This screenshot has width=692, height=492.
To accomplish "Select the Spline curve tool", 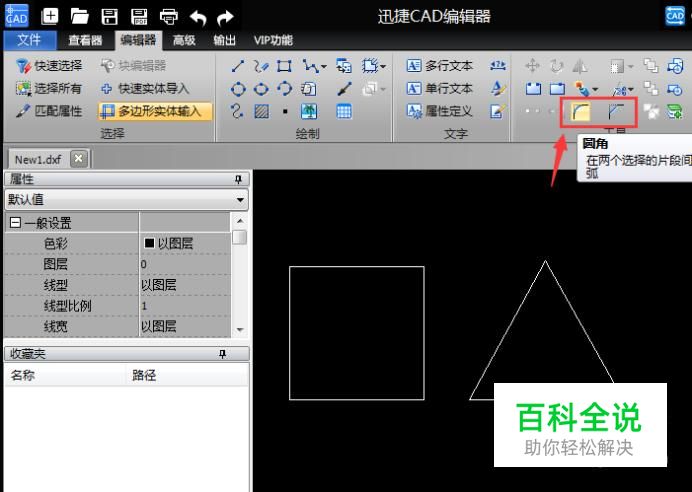I will [x=237, y=111].
